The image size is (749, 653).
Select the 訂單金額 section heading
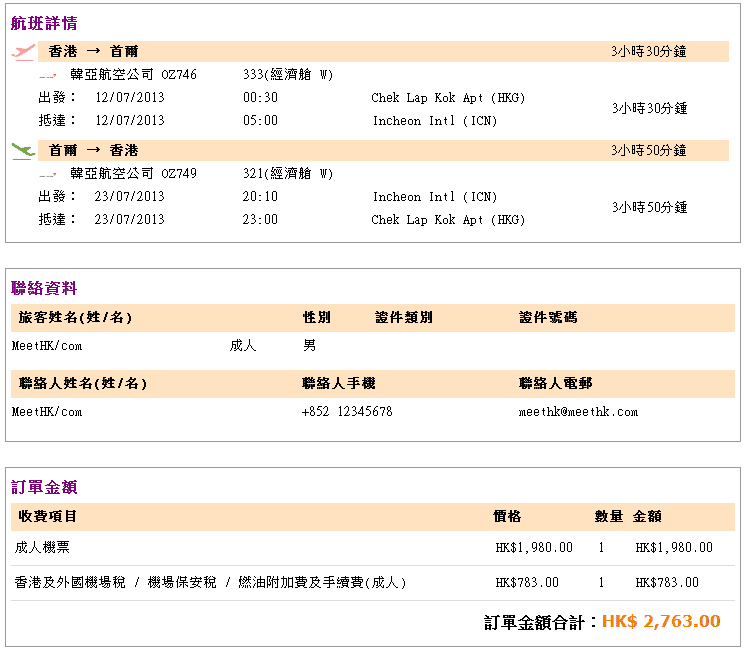(44, 488)
